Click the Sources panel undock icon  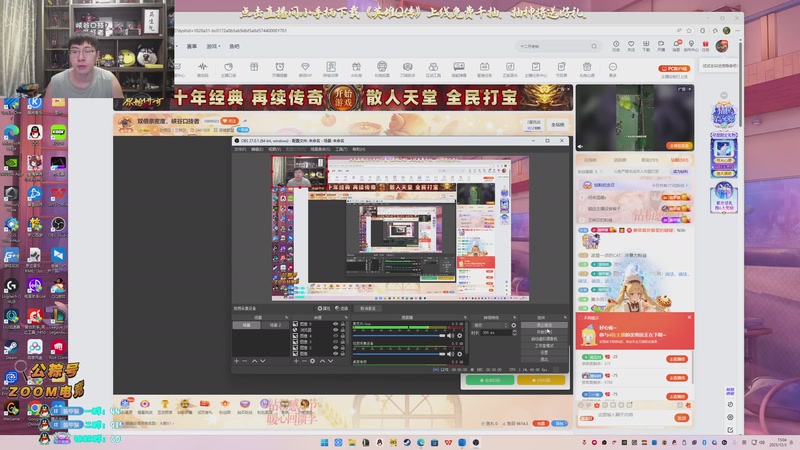pyautogui.click(x=346, y=317)
